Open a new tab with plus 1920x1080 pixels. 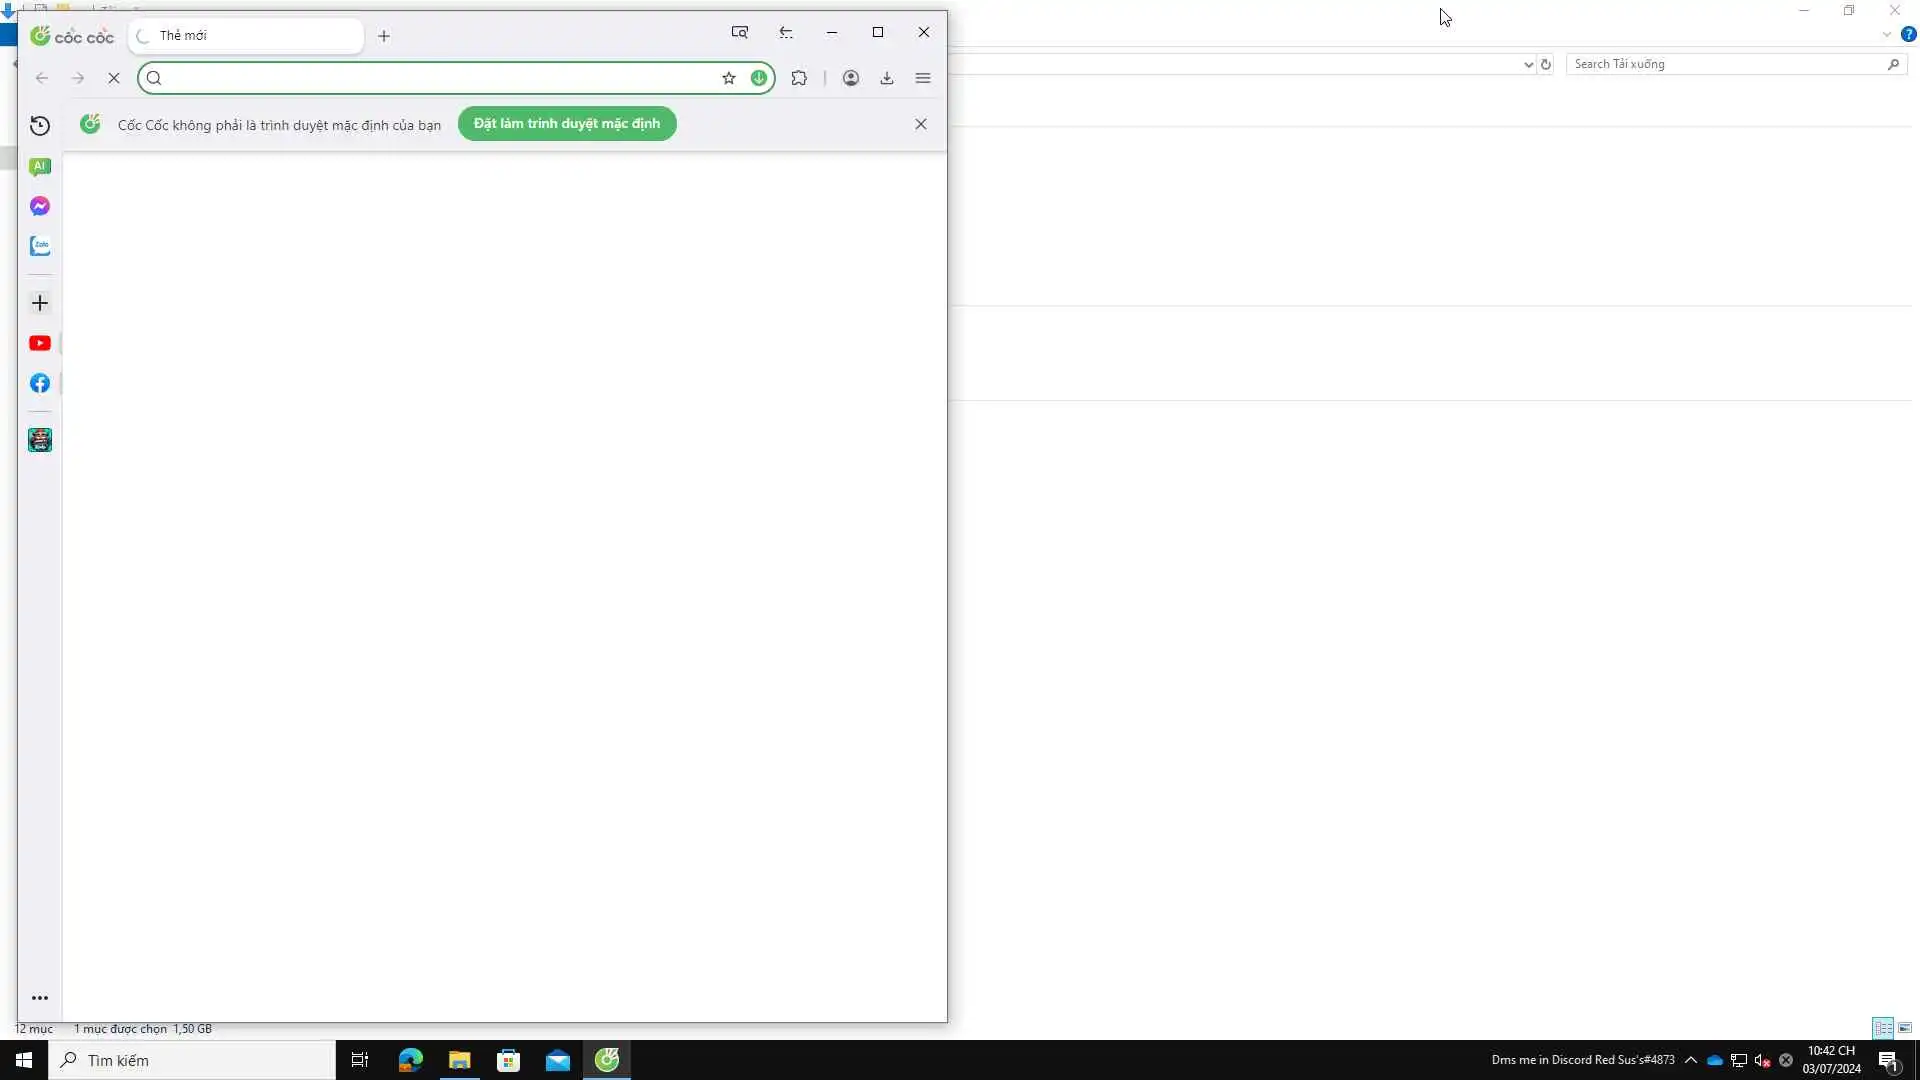pyautogui.click(x=384, y=36)
